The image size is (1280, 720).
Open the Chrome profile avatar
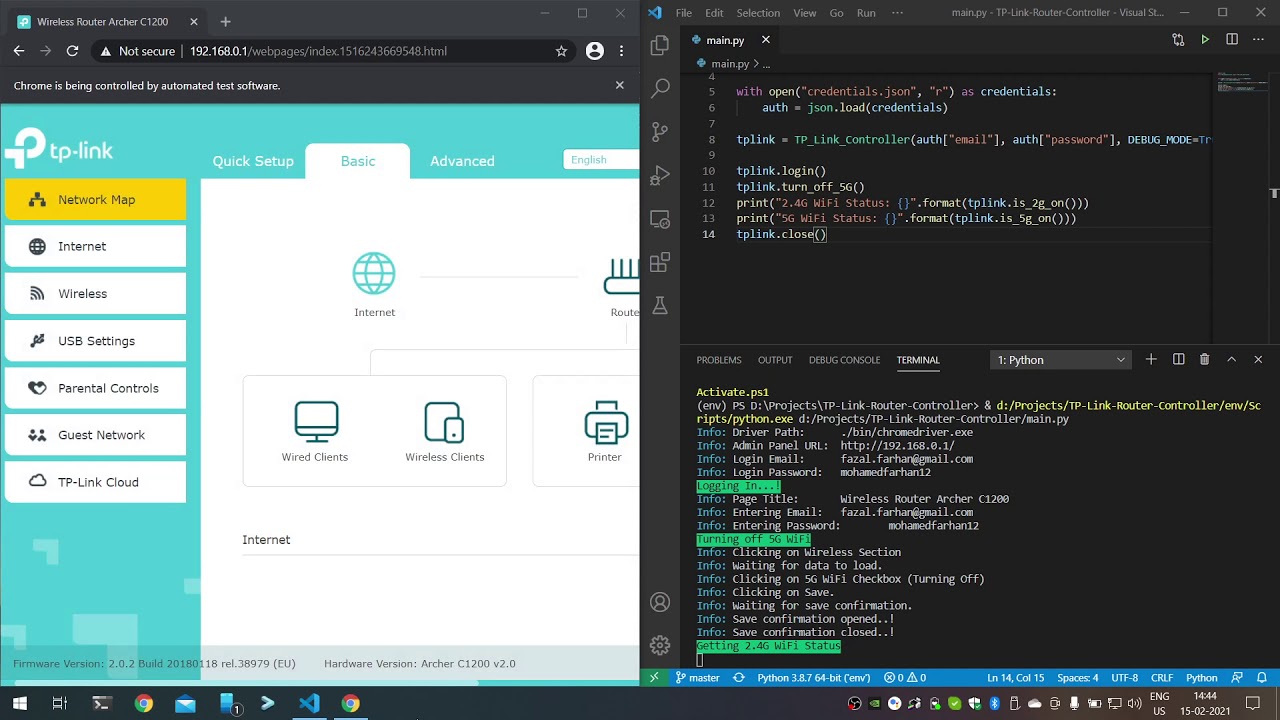click(x=595, y=51)
